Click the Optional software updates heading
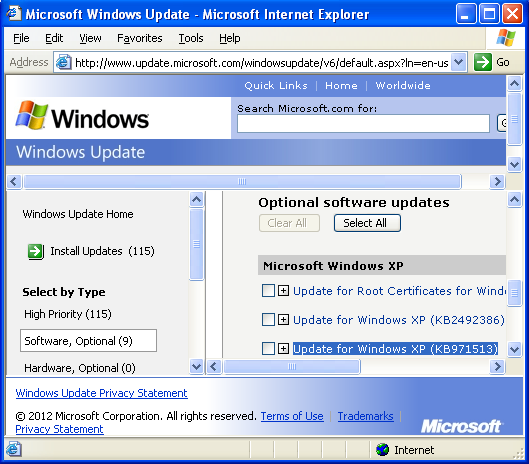This screenshot has width=529, height=464. (354, 202)
